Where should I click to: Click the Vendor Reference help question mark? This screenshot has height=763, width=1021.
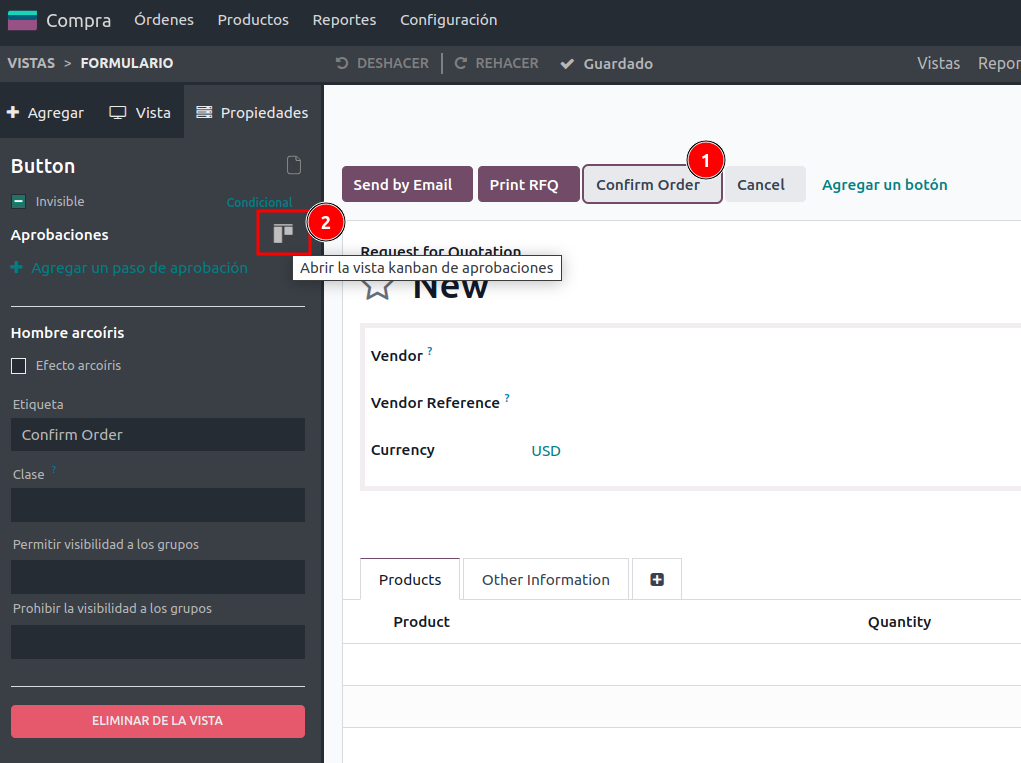[507, 397]
